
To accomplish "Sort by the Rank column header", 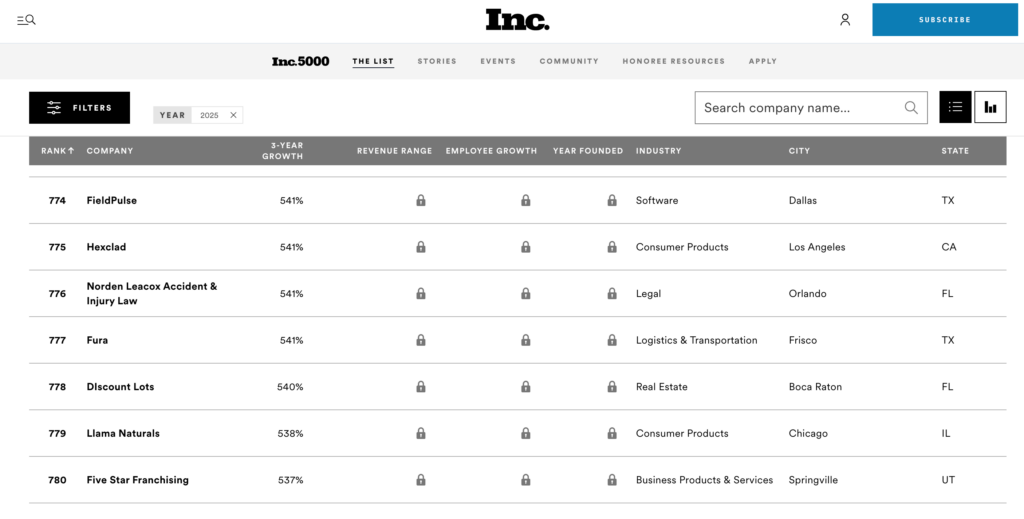I will pos(57,151).
